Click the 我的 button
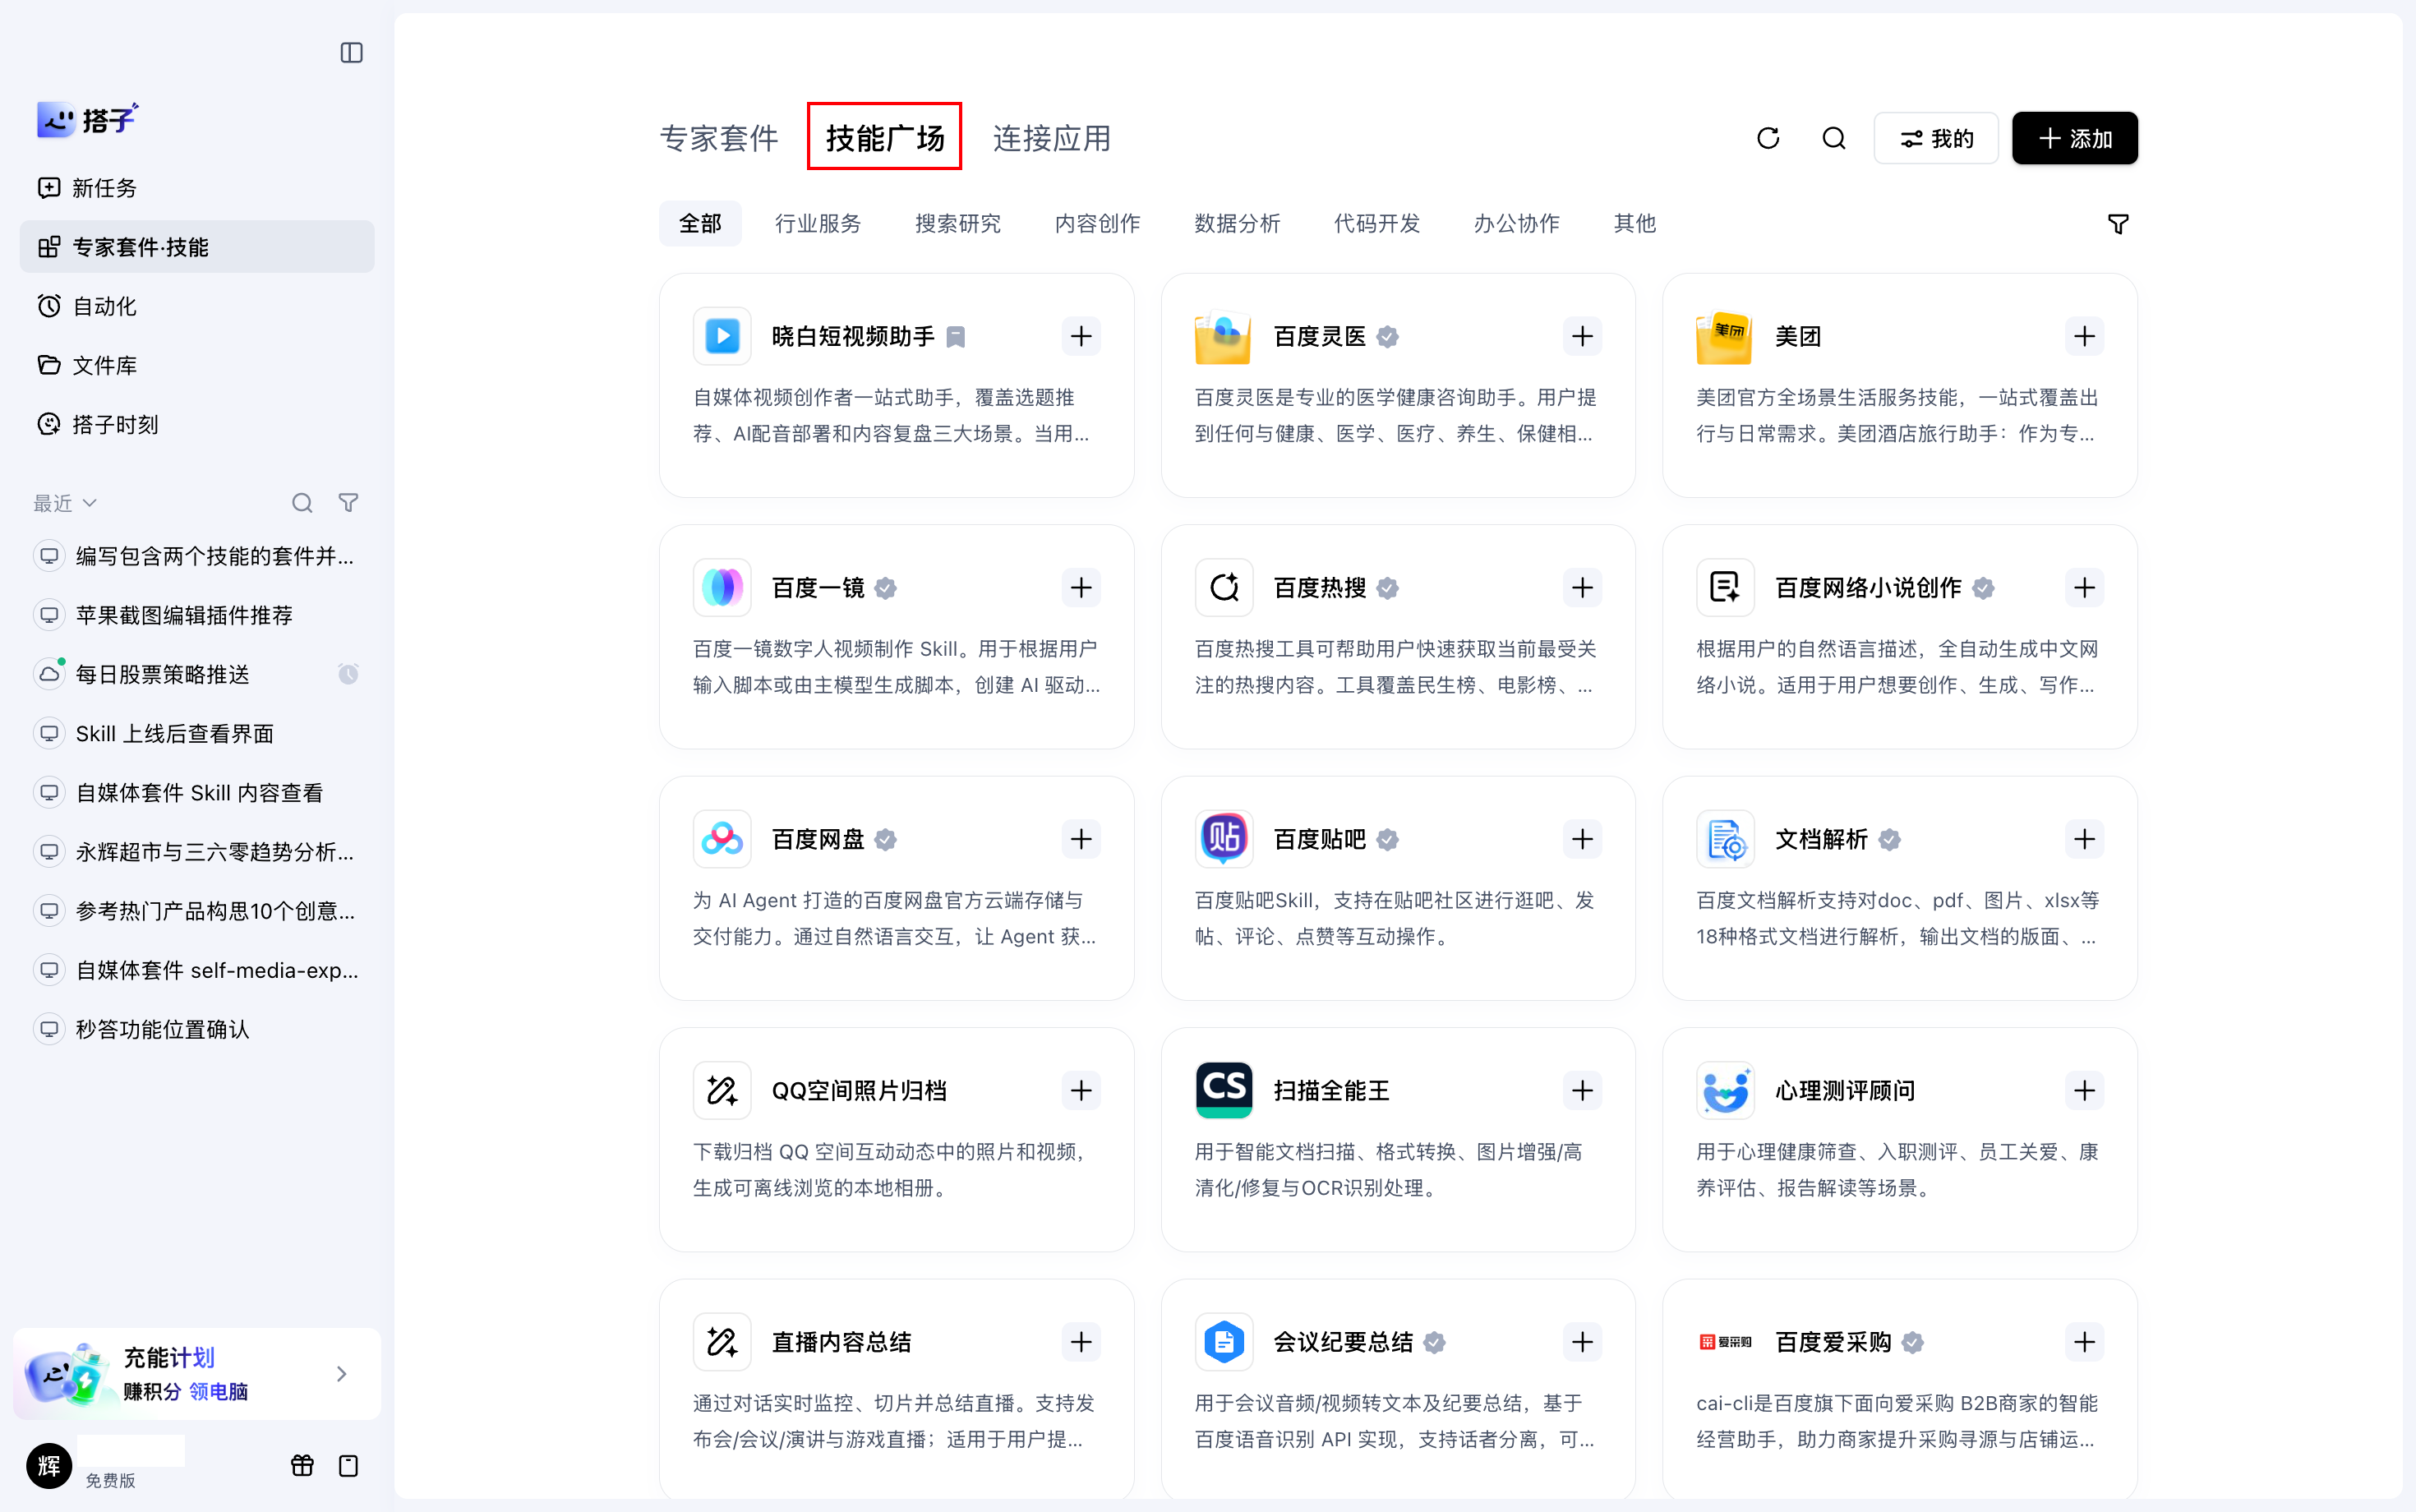2416x1512 pixels. click(1936, 138)
